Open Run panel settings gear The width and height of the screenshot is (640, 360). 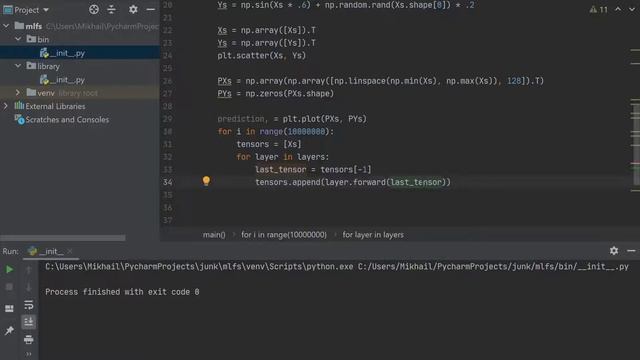click(x=614, y=251)
